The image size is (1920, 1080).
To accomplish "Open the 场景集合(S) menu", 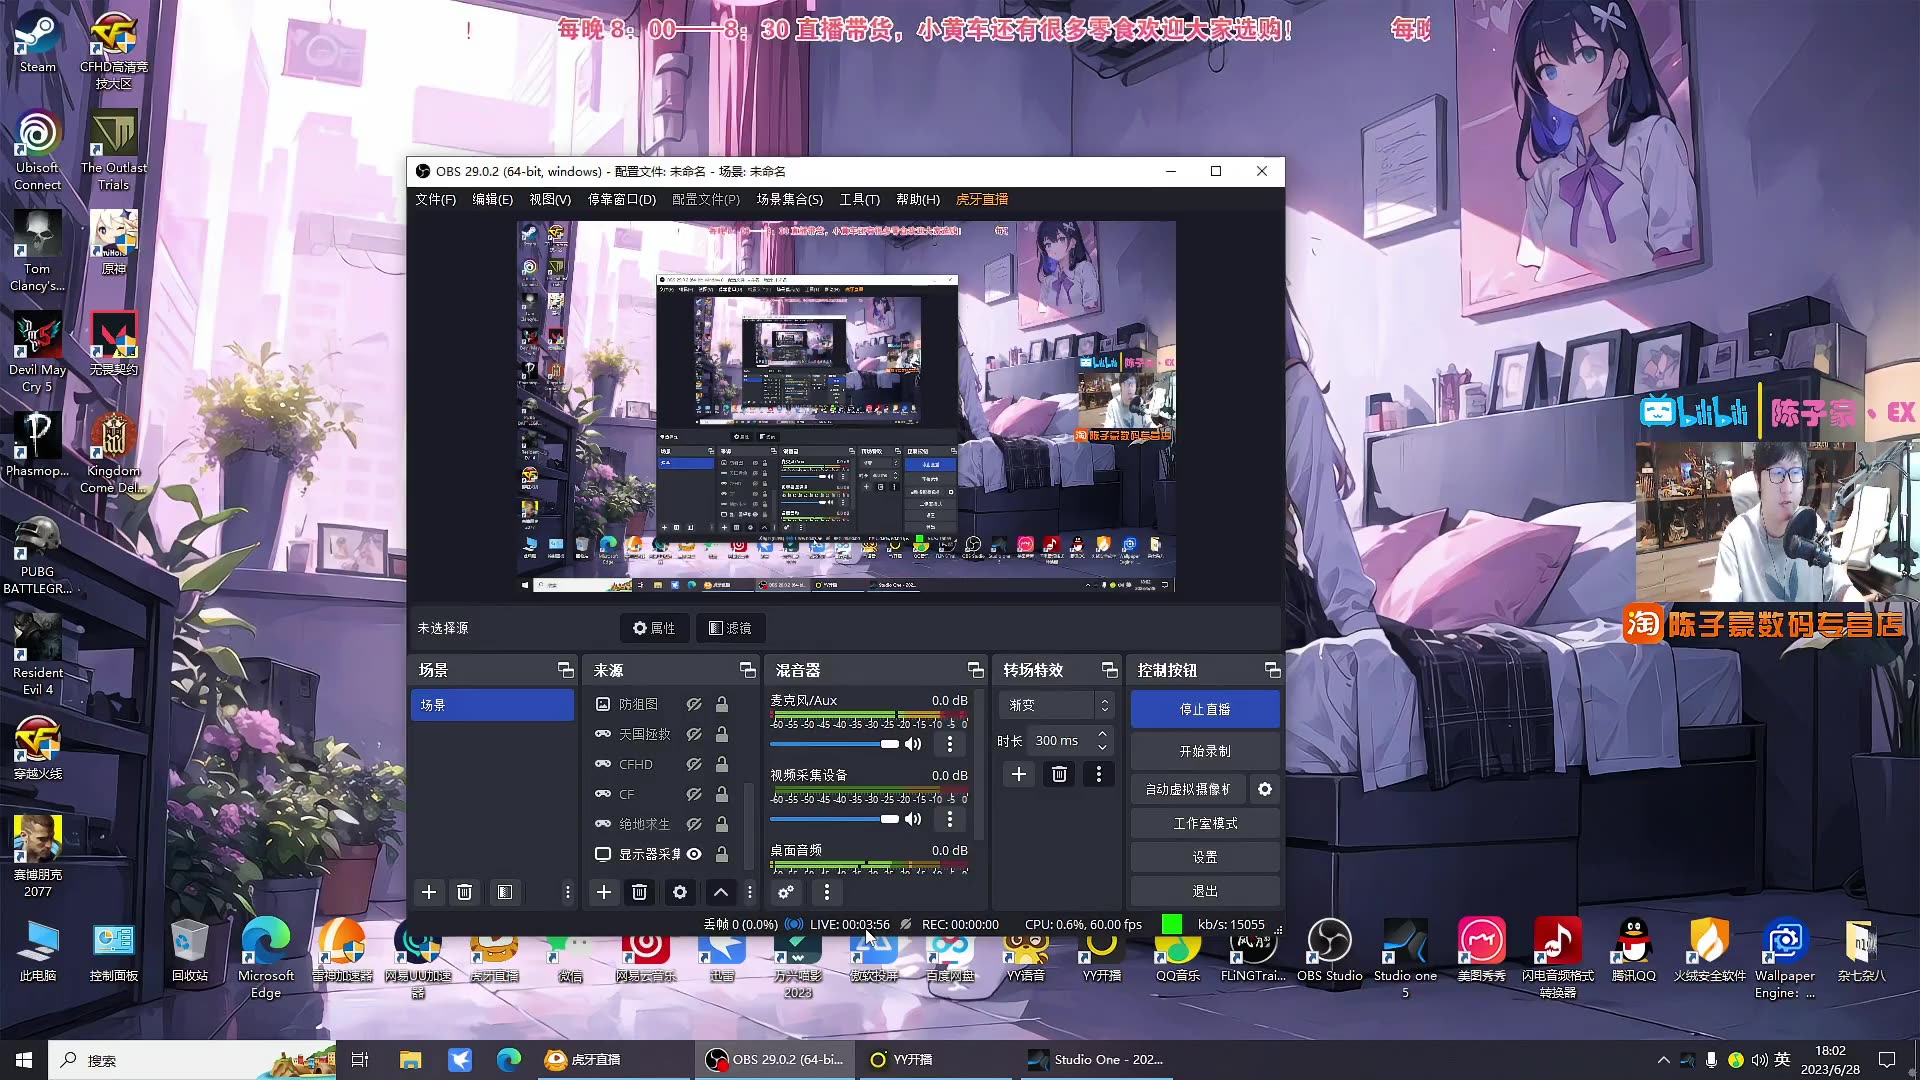I will point(789,199).
